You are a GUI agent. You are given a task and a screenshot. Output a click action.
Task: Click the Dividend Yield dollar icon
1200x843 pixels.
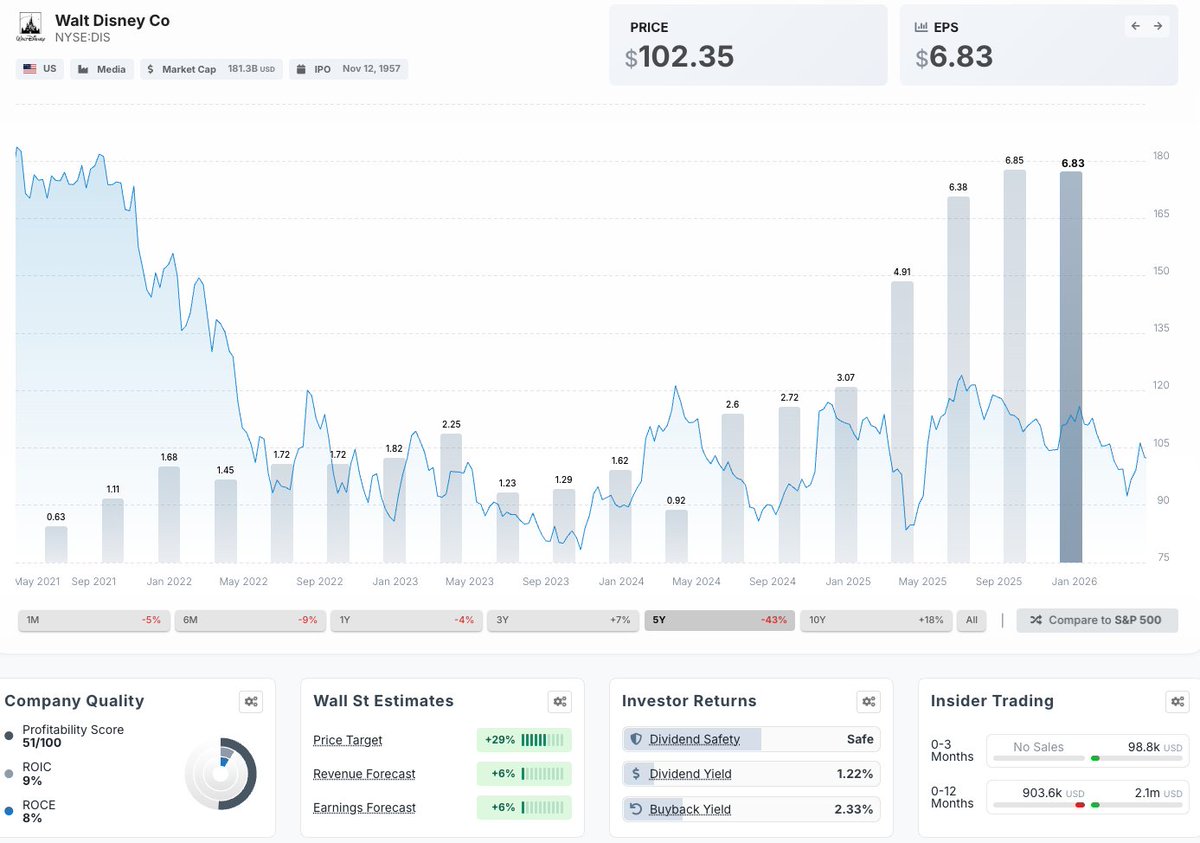click(635, 774)
